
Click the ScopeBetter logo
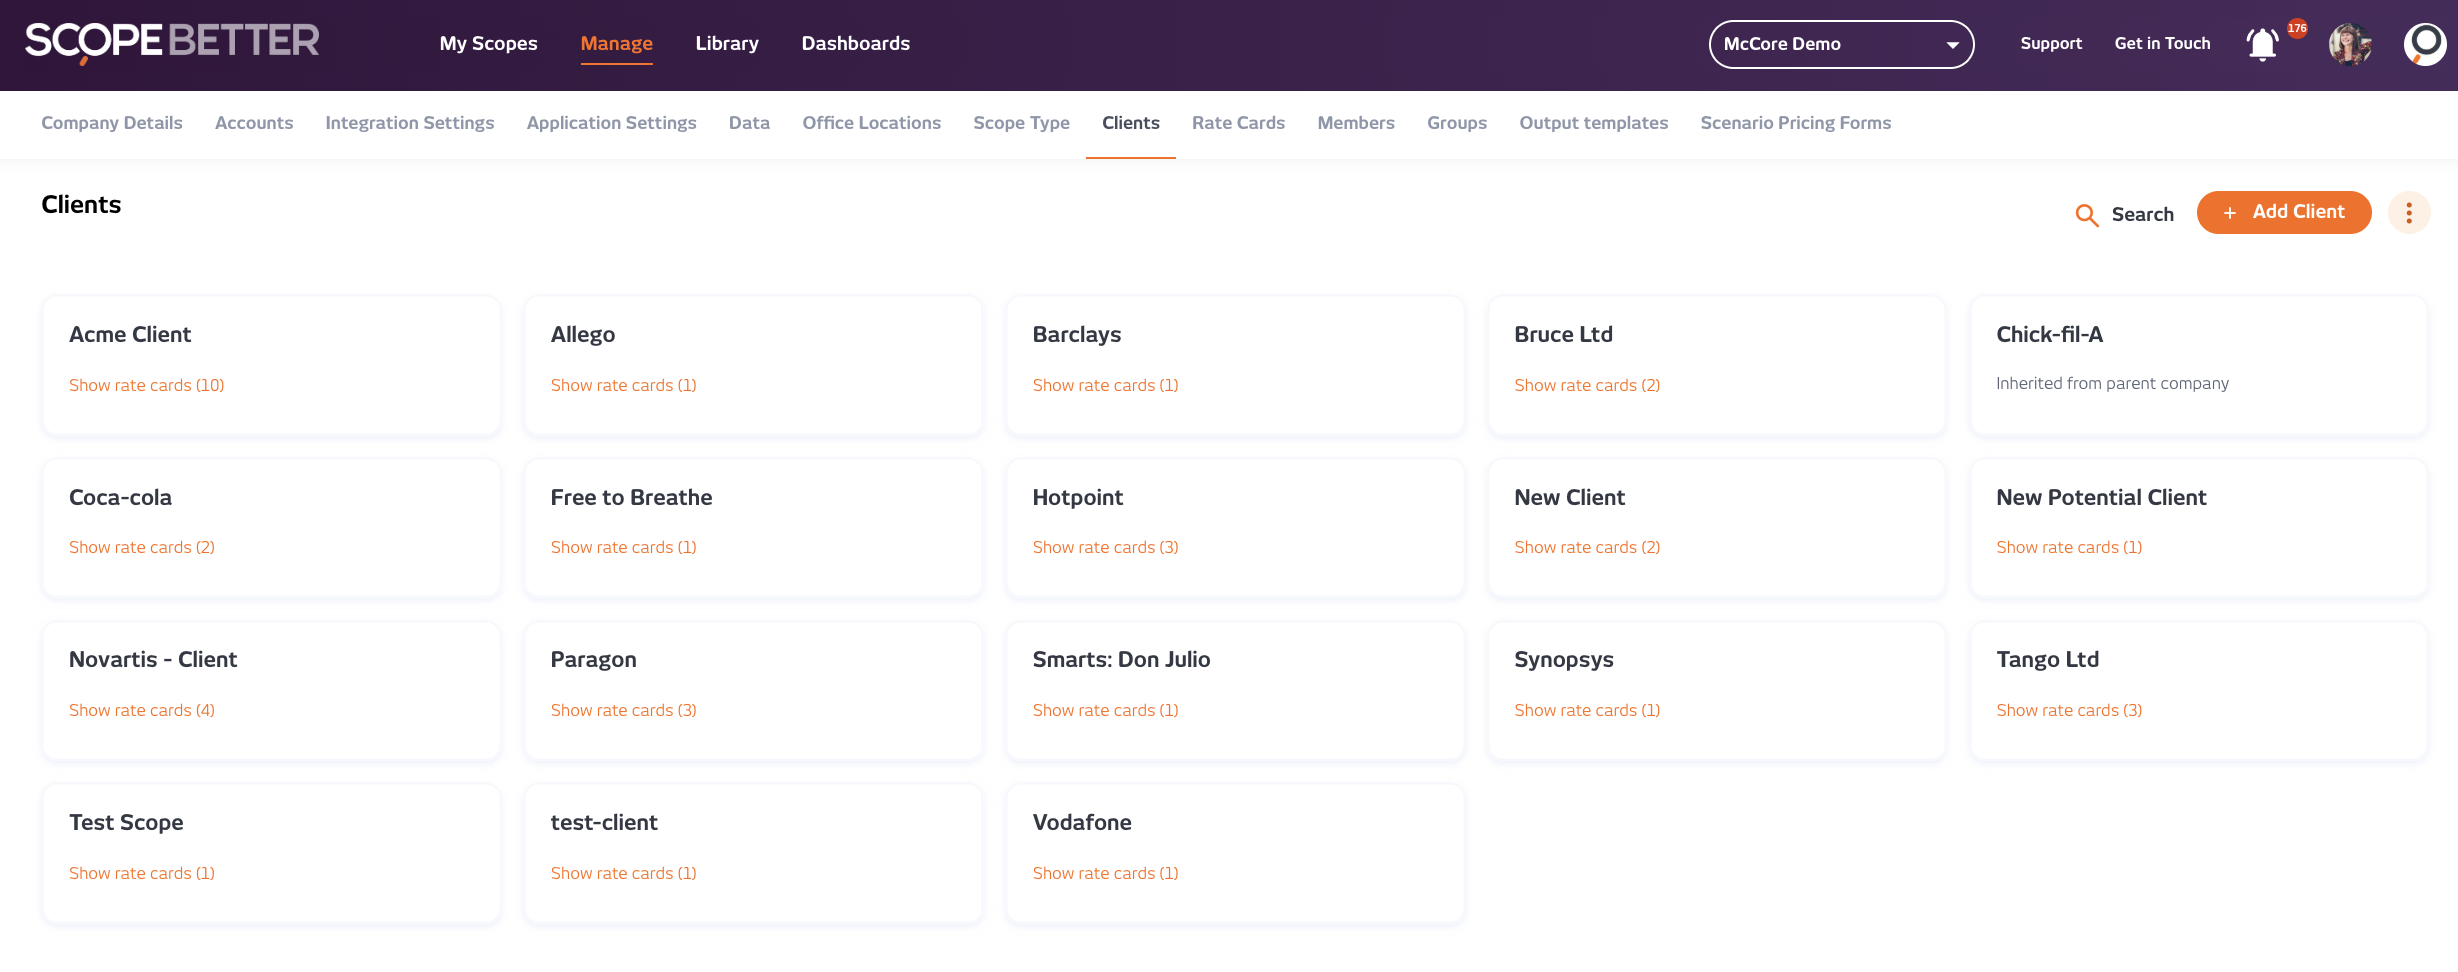pyautogui.click(x=171, y=42)
